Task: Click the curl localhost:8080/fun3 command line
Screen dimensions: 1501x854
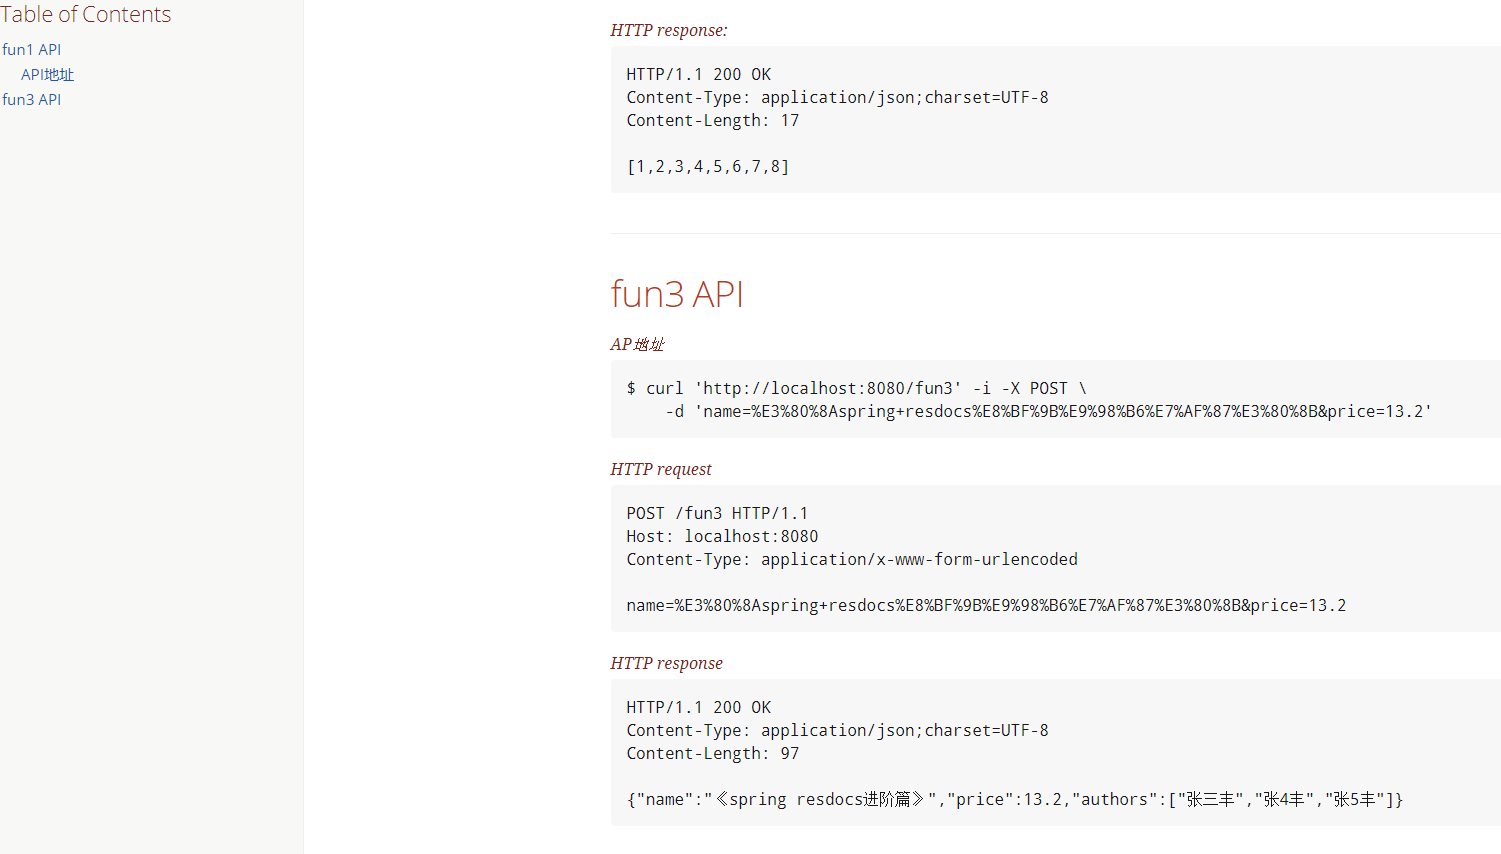Action: coord(856,388)
